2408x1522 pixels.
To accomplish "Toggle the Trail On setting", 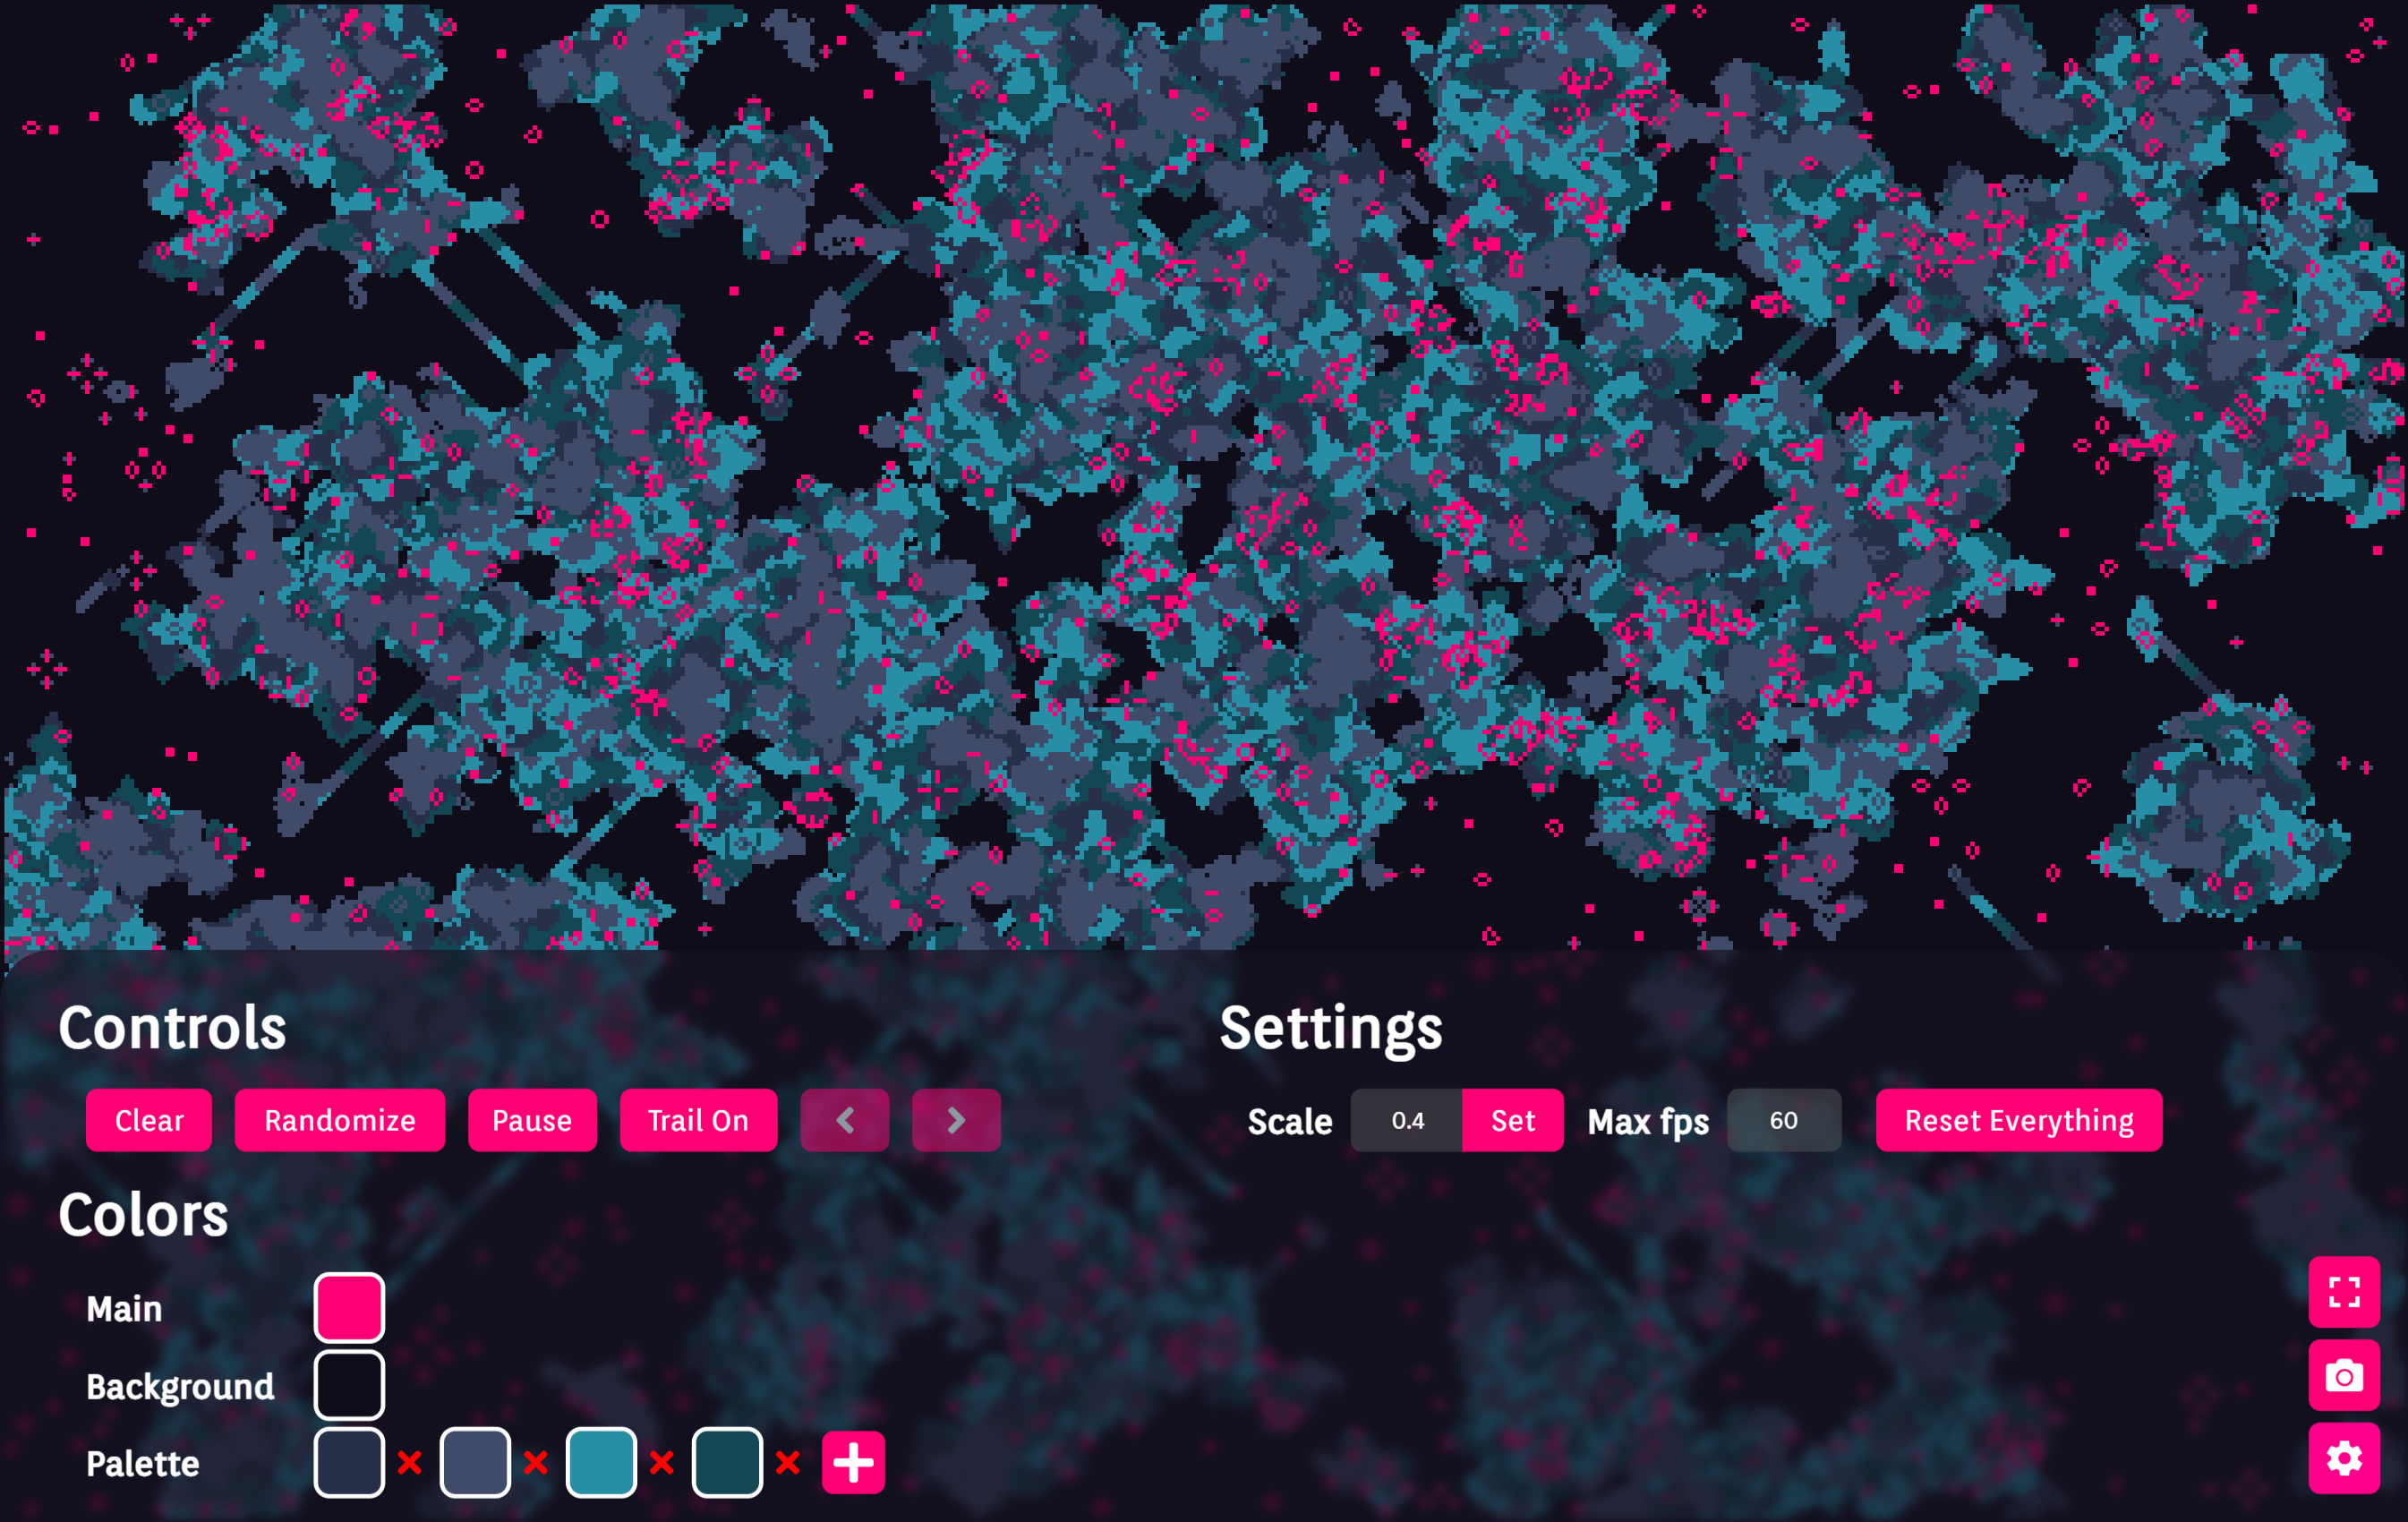I will pyautogui.click(x=698, y=1120).
